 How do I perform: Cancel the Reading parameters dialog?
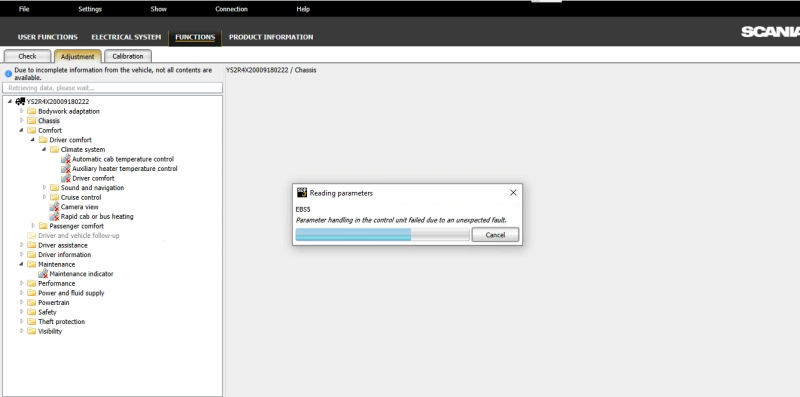click(x=495, y=235)
